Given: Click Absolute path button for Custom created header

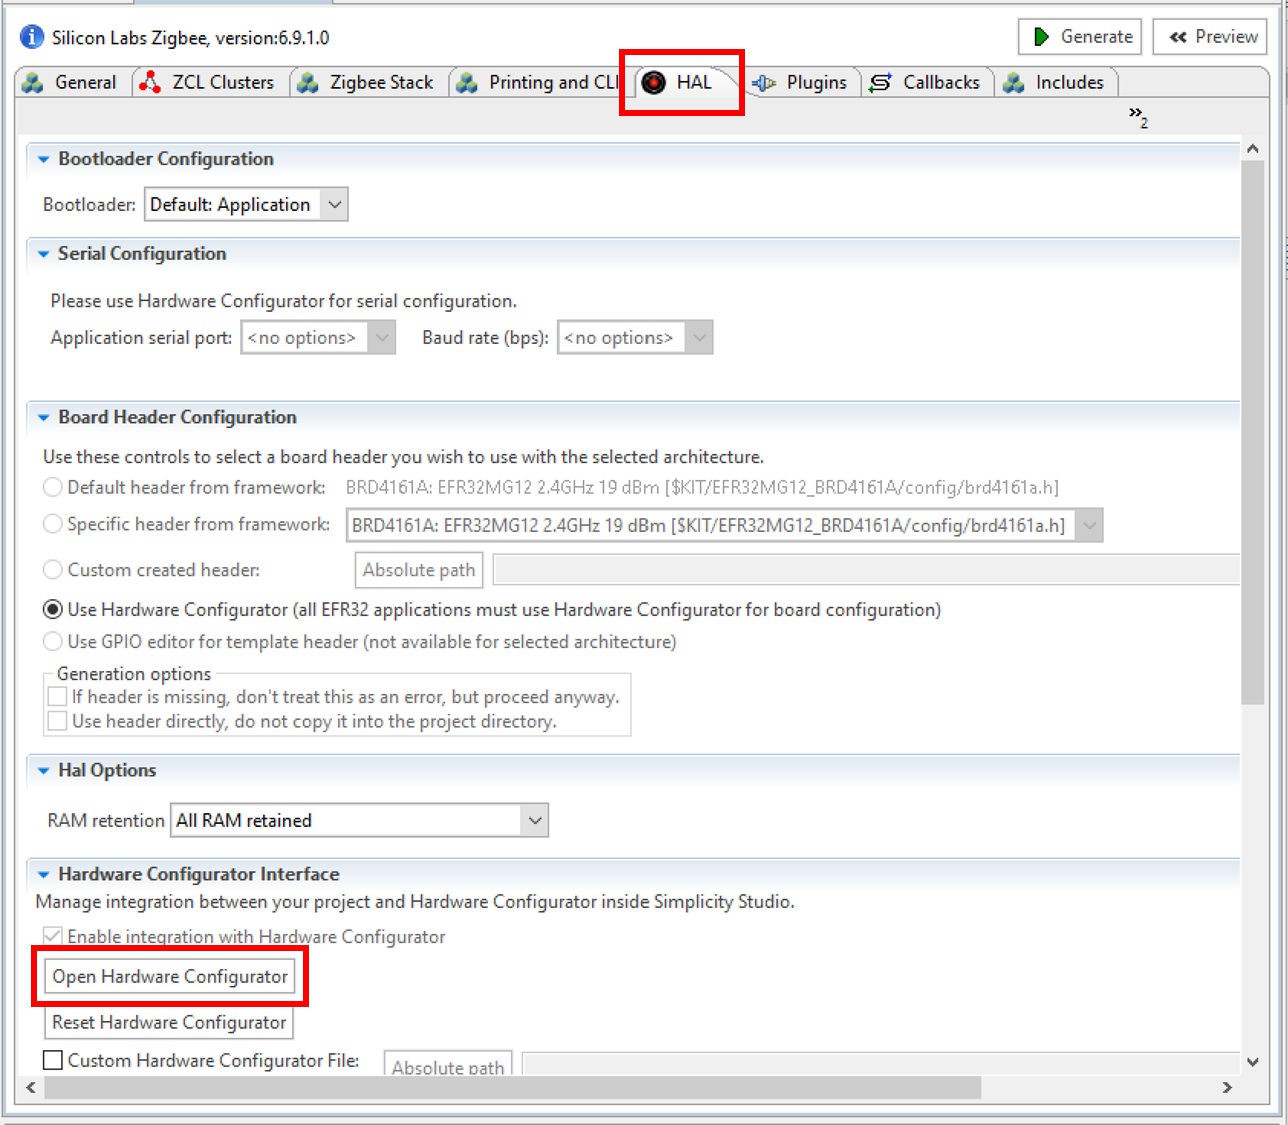Looking at the screenshot, I should (x=419, y=570).
